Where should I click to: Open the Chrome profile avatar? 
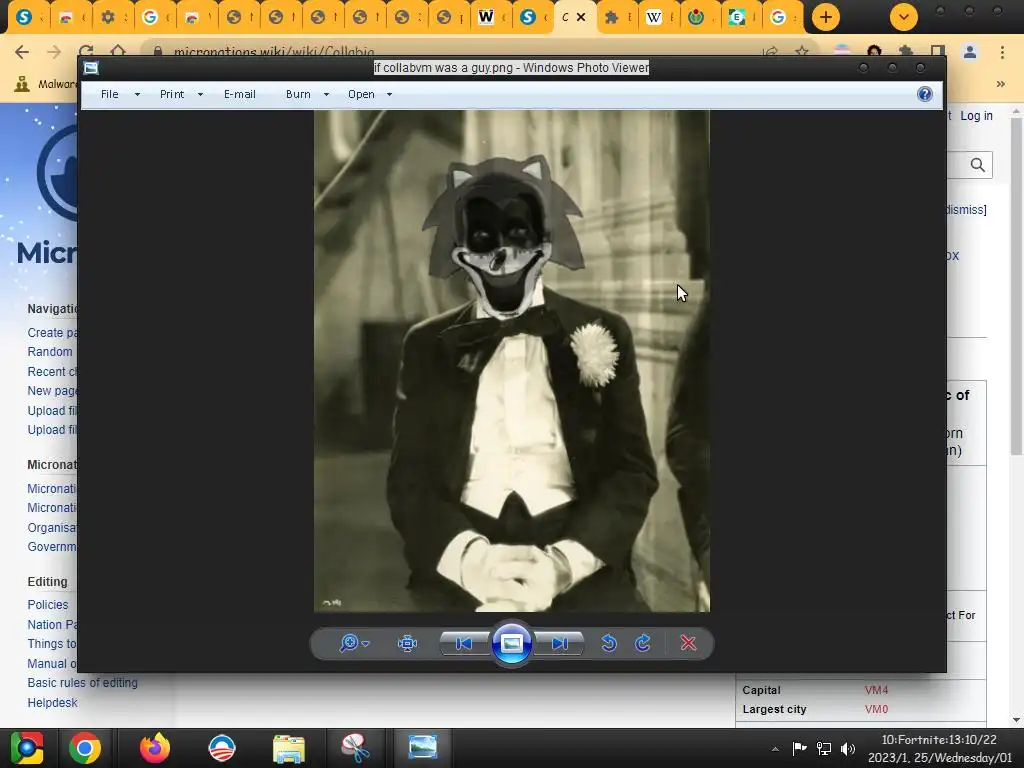click(970, 52)
